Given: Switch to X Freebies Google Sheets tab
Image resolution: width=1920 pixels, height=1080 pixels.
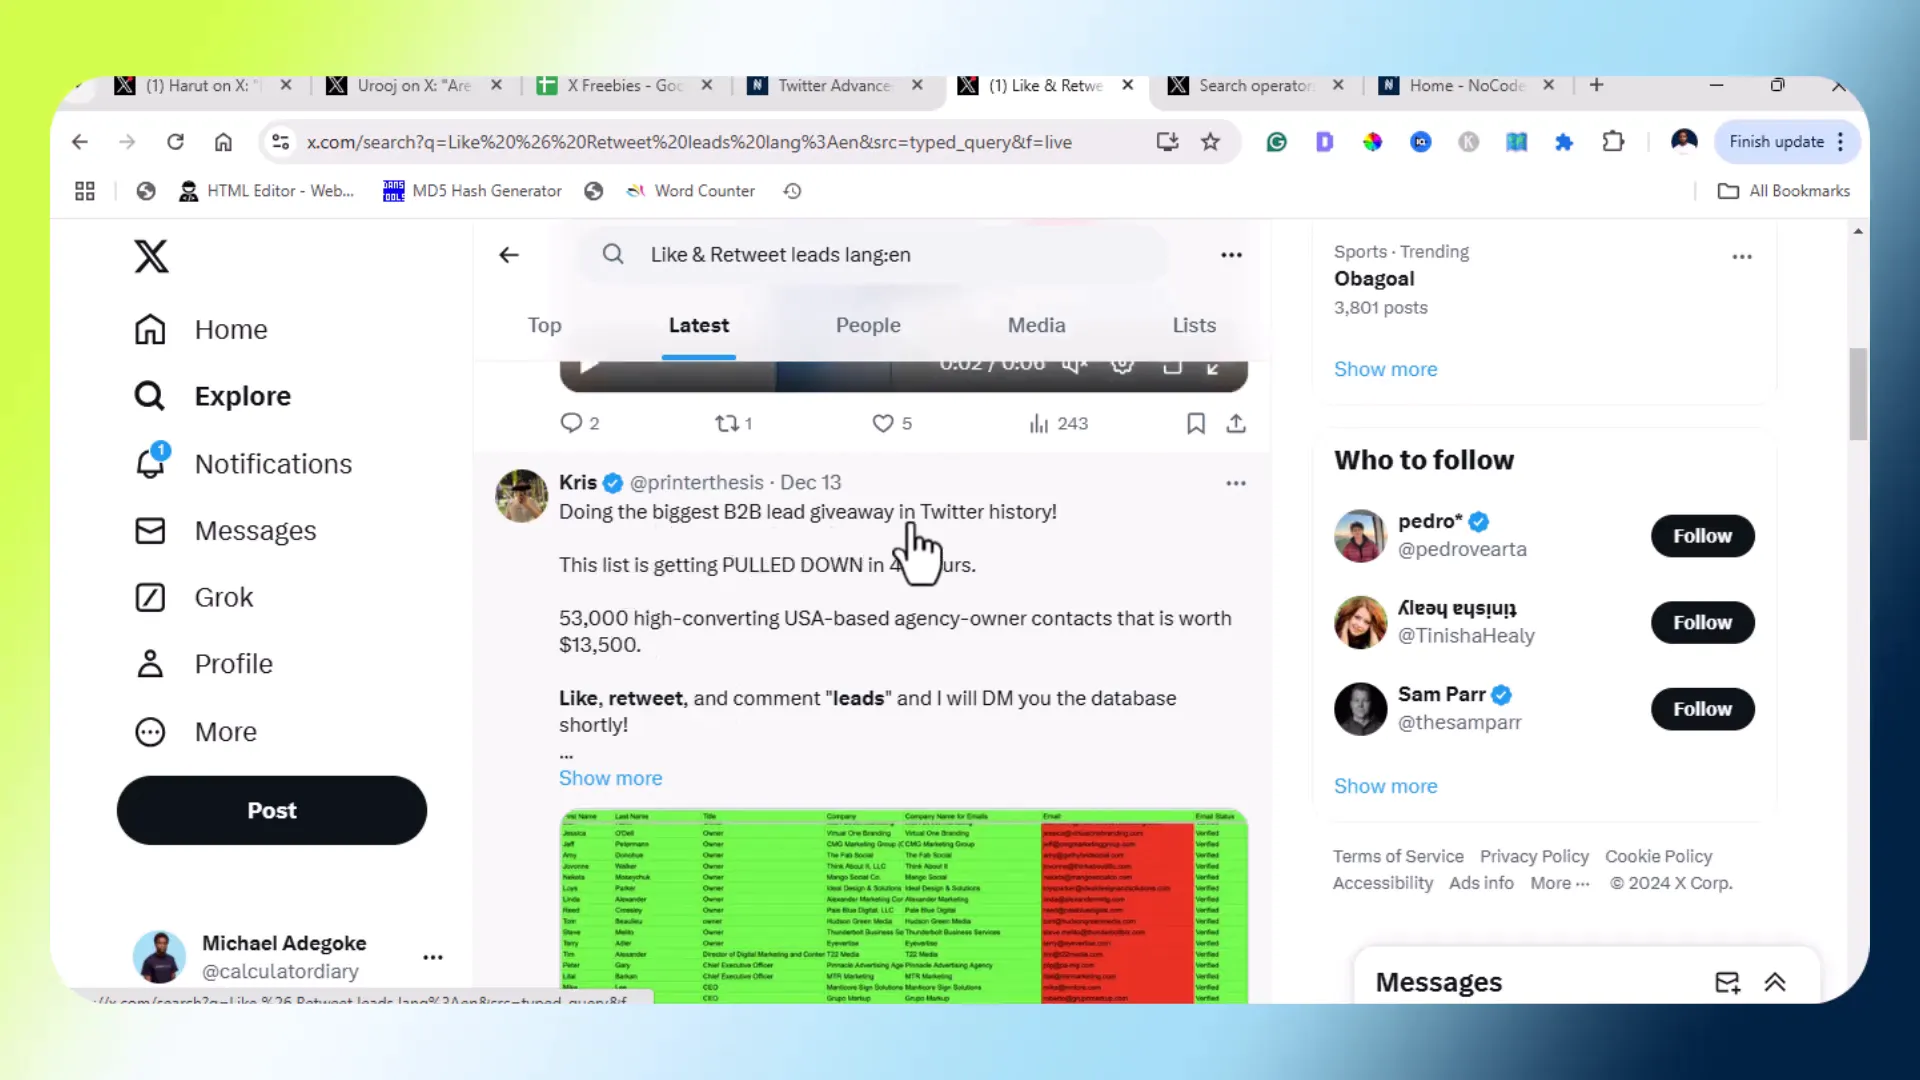Looking at the screenshot, I should coord(624,86).
